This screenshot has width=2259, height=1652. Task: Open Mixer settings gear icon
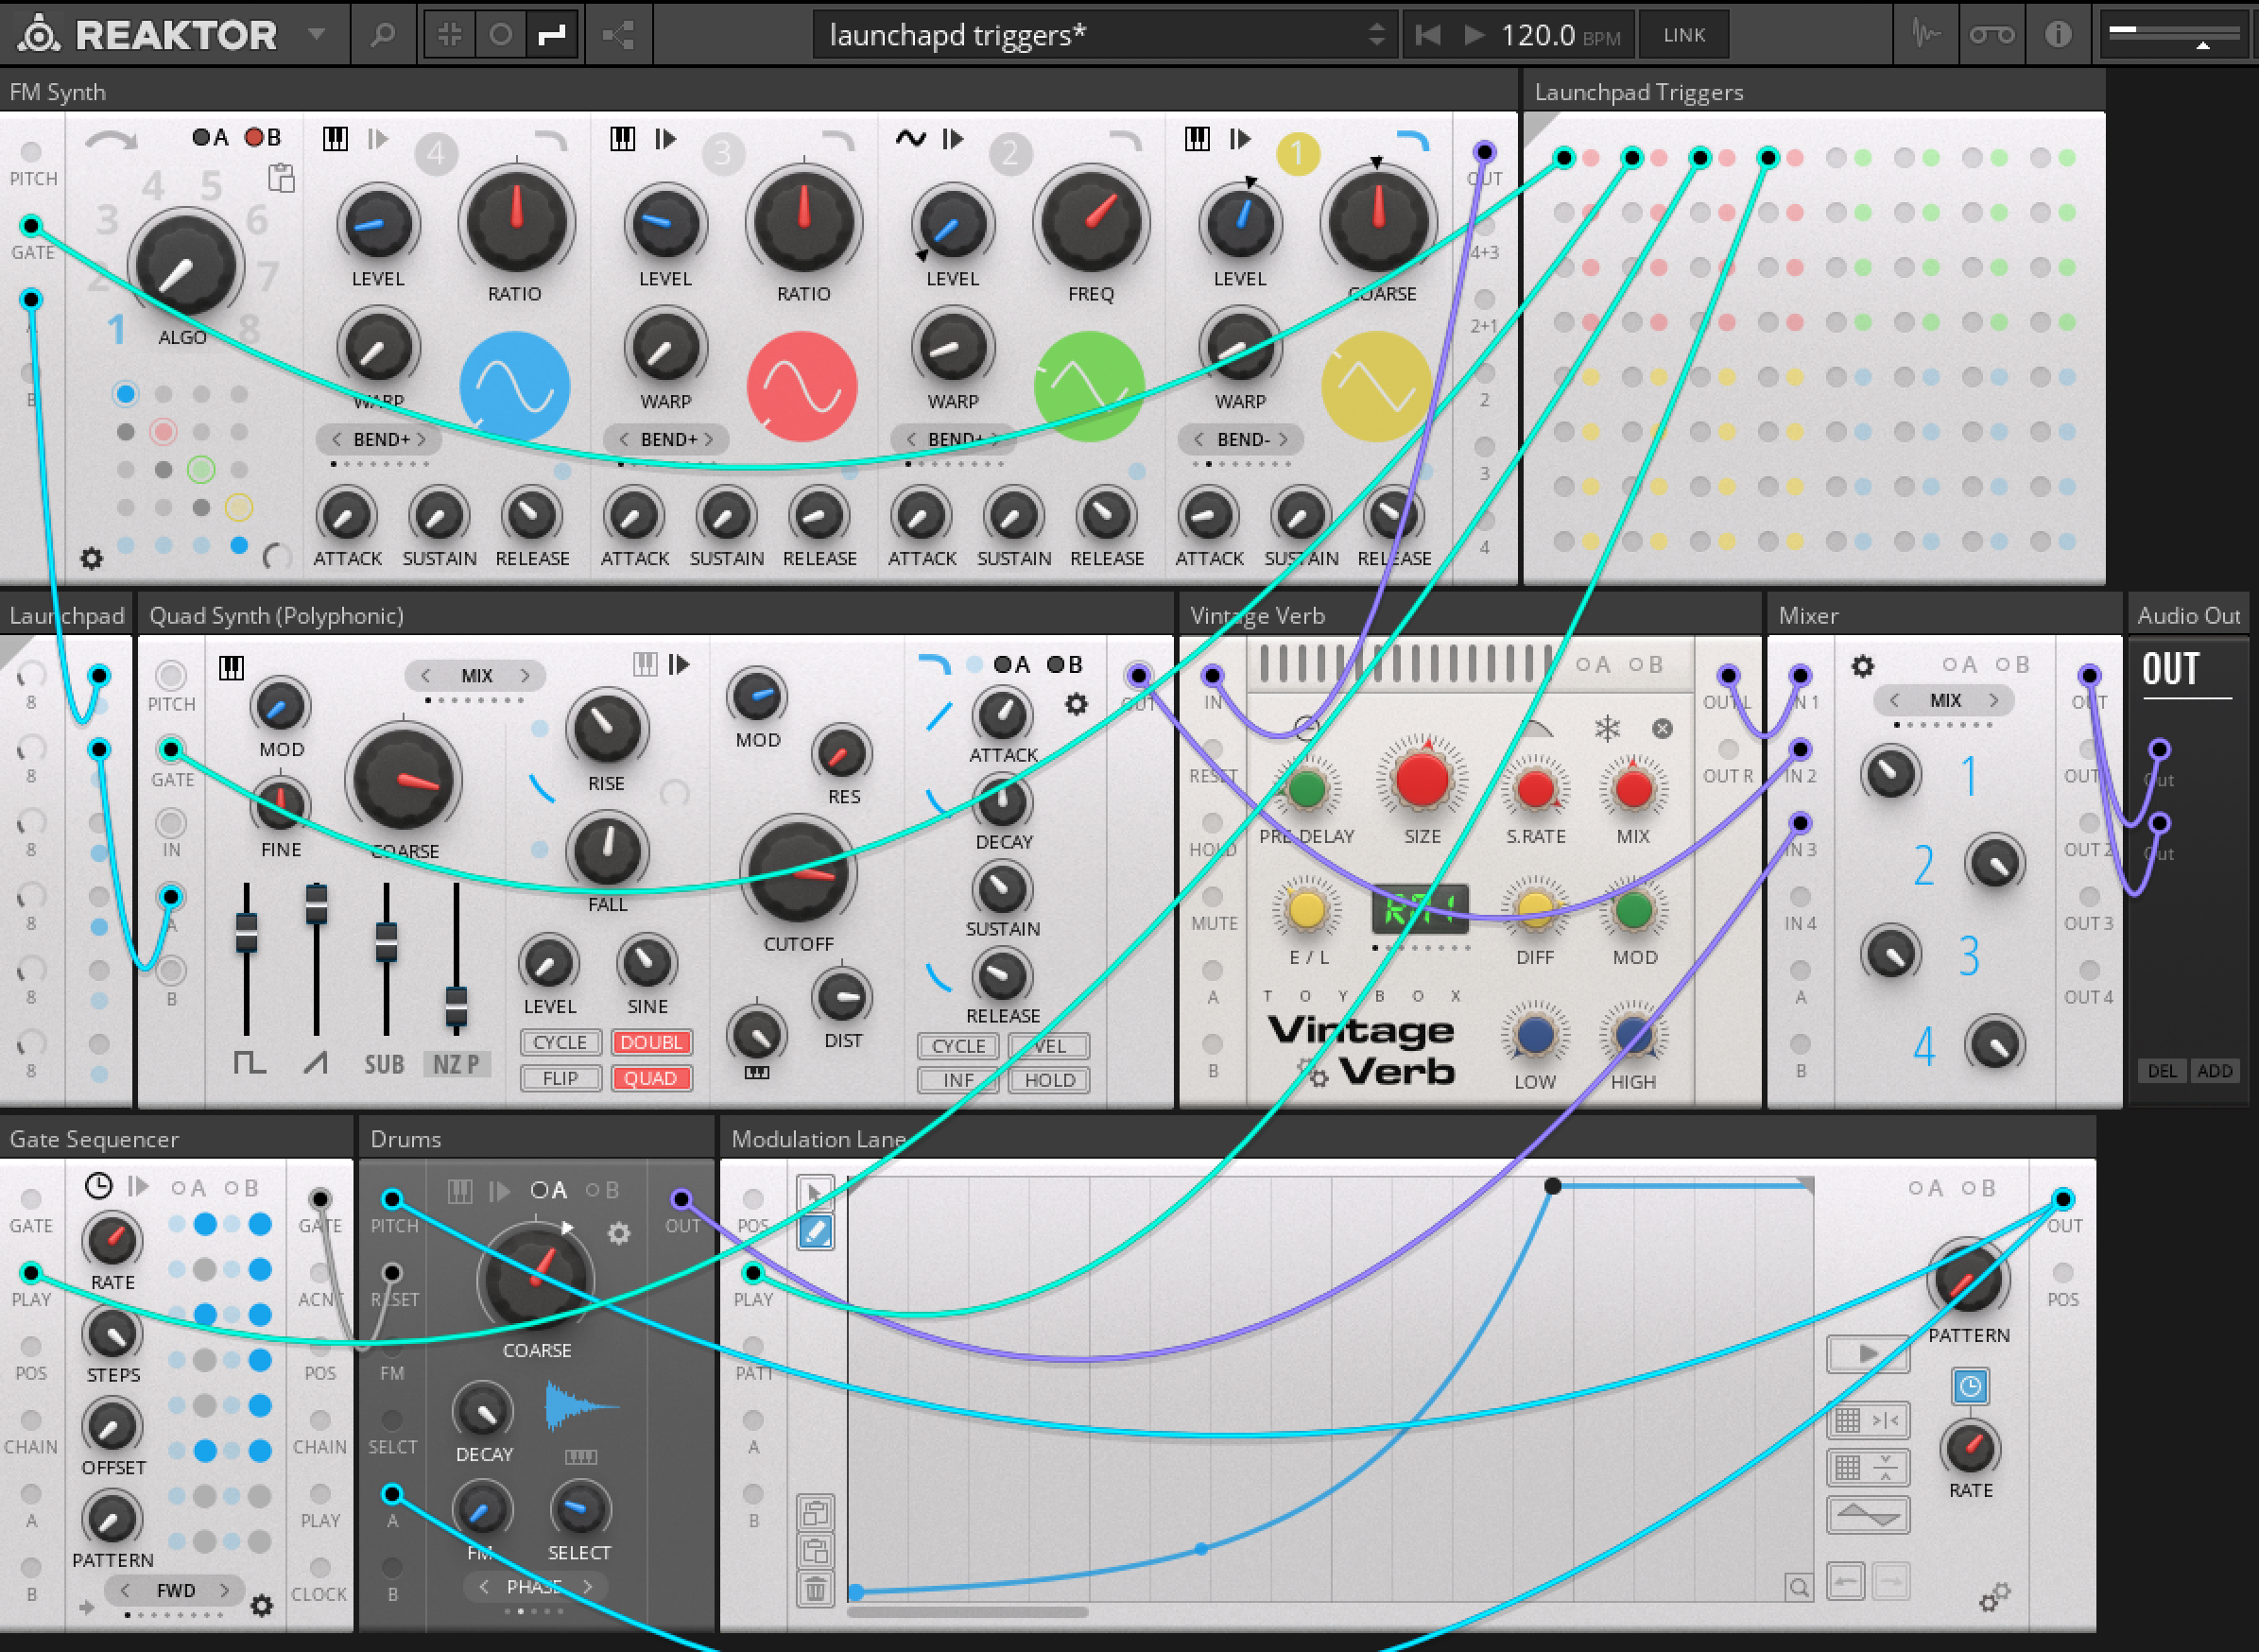point(1862,666)
